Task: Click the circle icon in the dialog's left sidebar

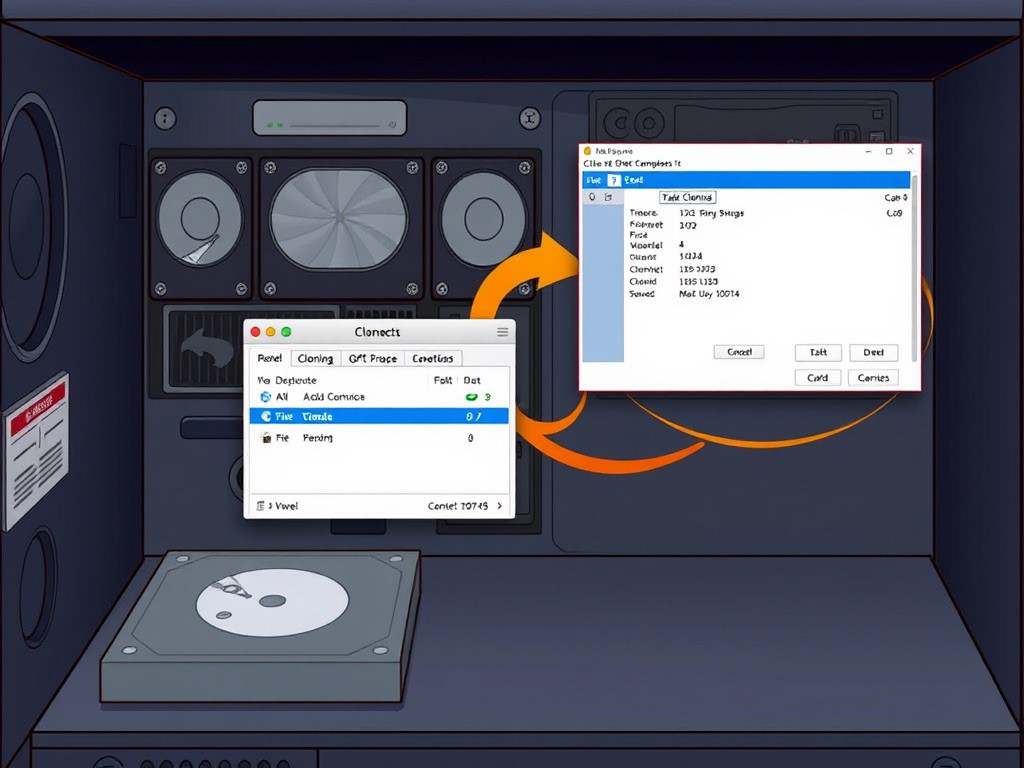Action: tap(593, 197)
